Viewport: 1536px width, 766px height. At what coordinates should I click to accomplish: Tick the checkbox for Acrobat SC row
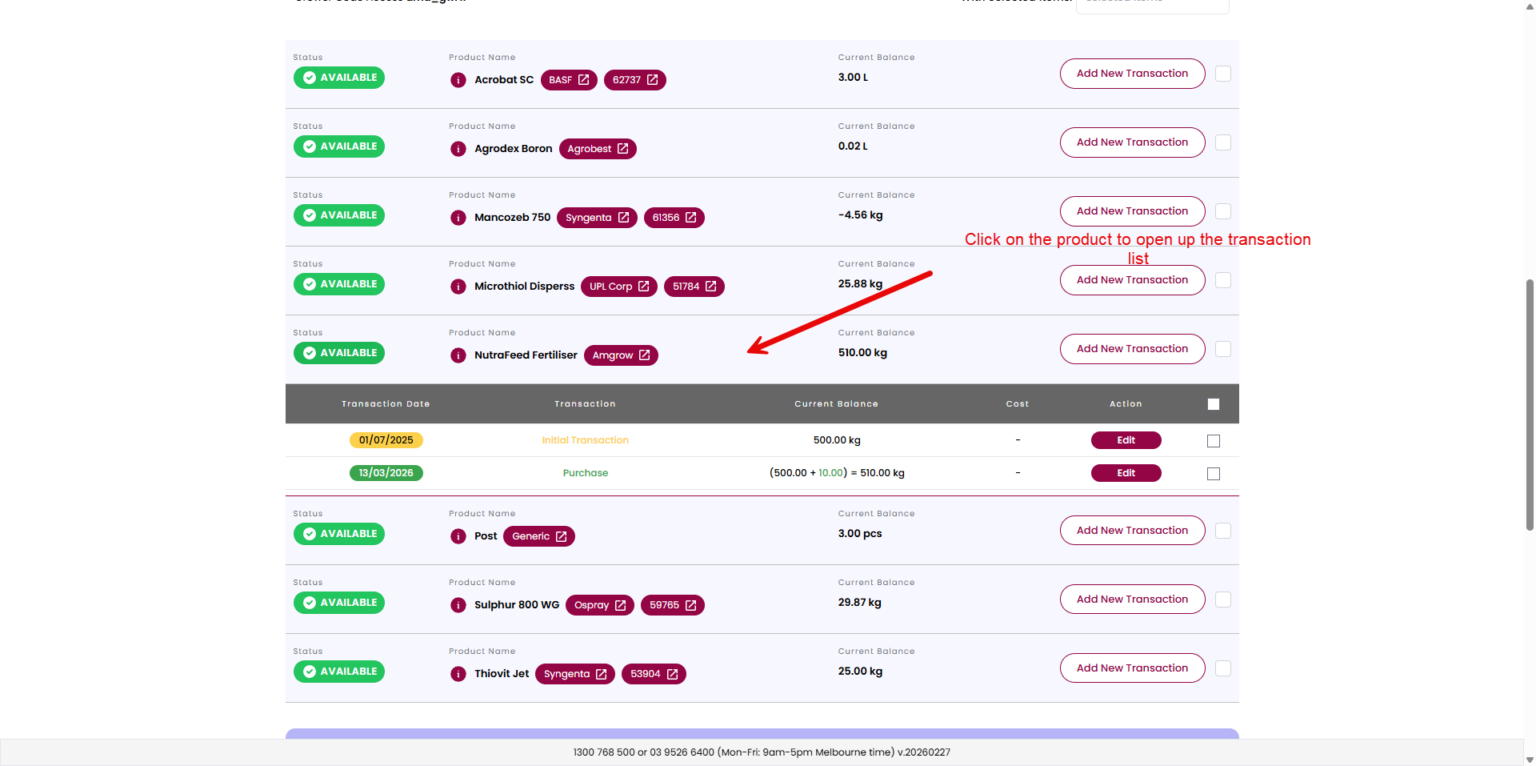1223,74
